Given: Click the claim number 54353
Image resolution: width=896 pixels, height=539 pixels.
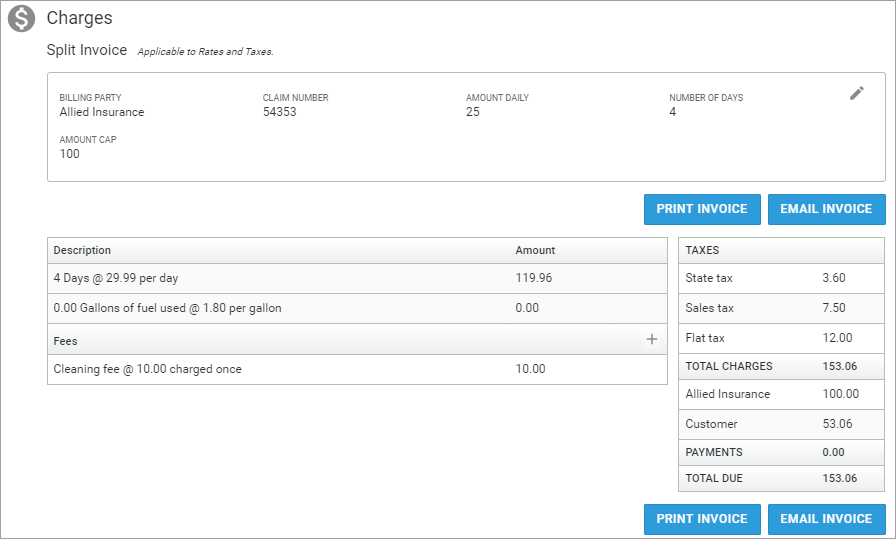Looking at the screenshot, I should coord(280,112).
